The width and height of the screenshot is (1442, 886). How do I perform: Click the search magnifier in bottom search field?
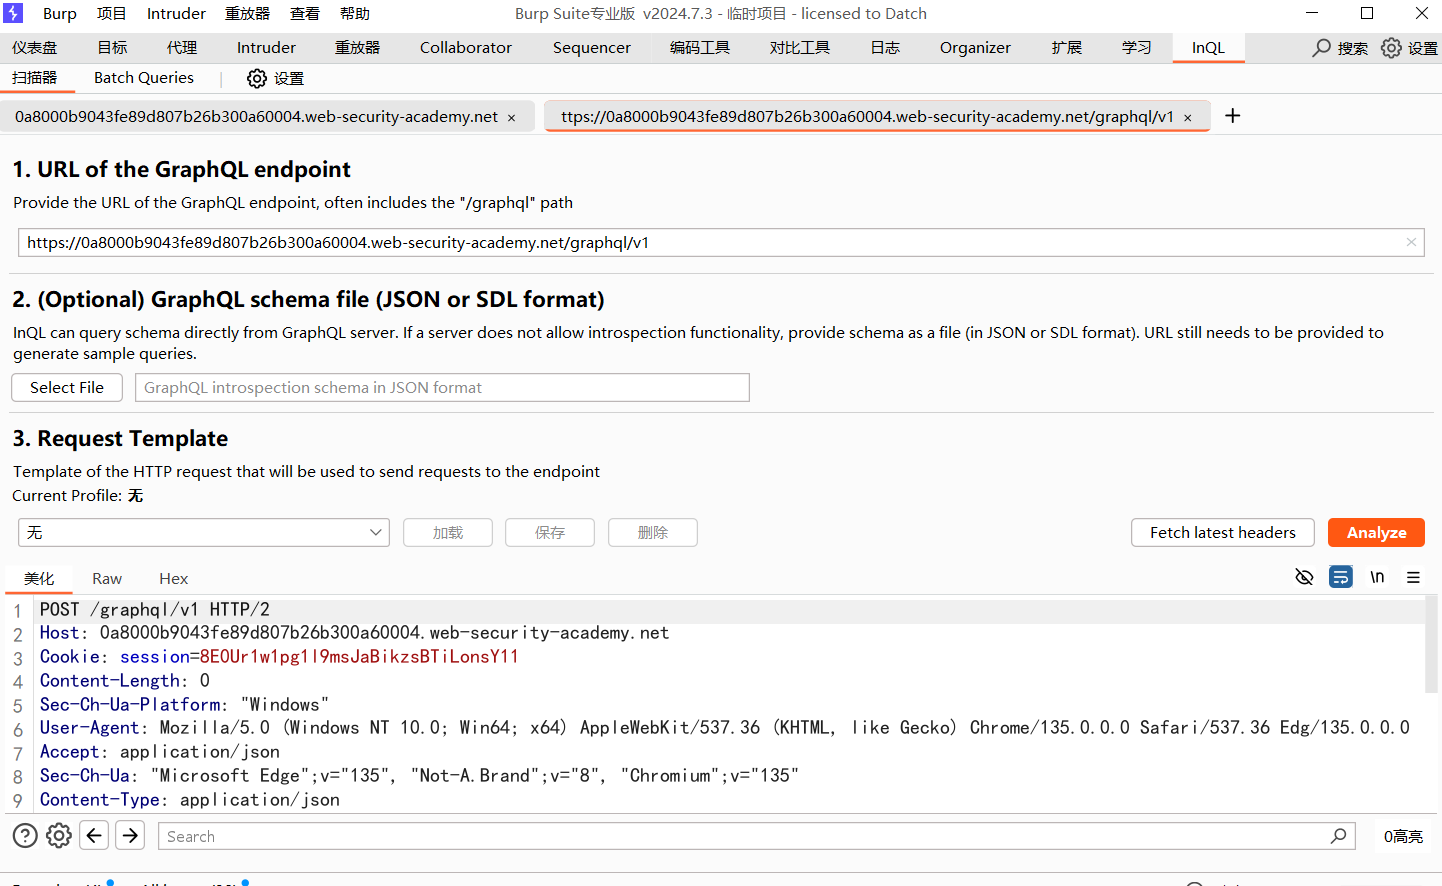pos(1338,835)
